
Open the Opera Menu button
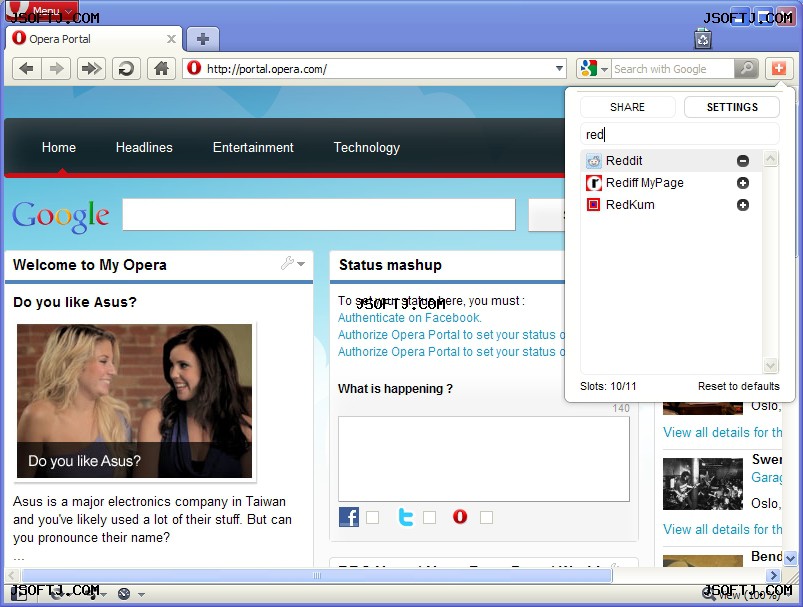[x=42, y=10]
